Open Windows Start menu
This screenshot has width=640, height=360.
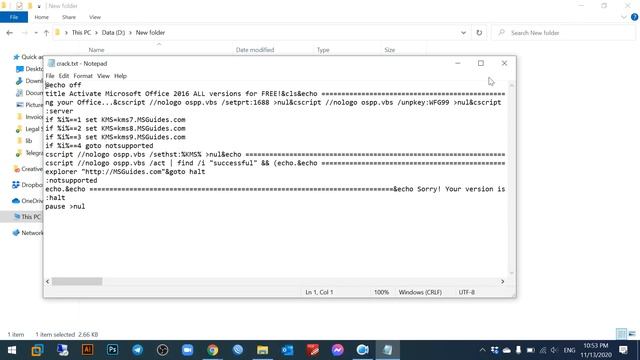pyautogui.click(x=12, y=350)
